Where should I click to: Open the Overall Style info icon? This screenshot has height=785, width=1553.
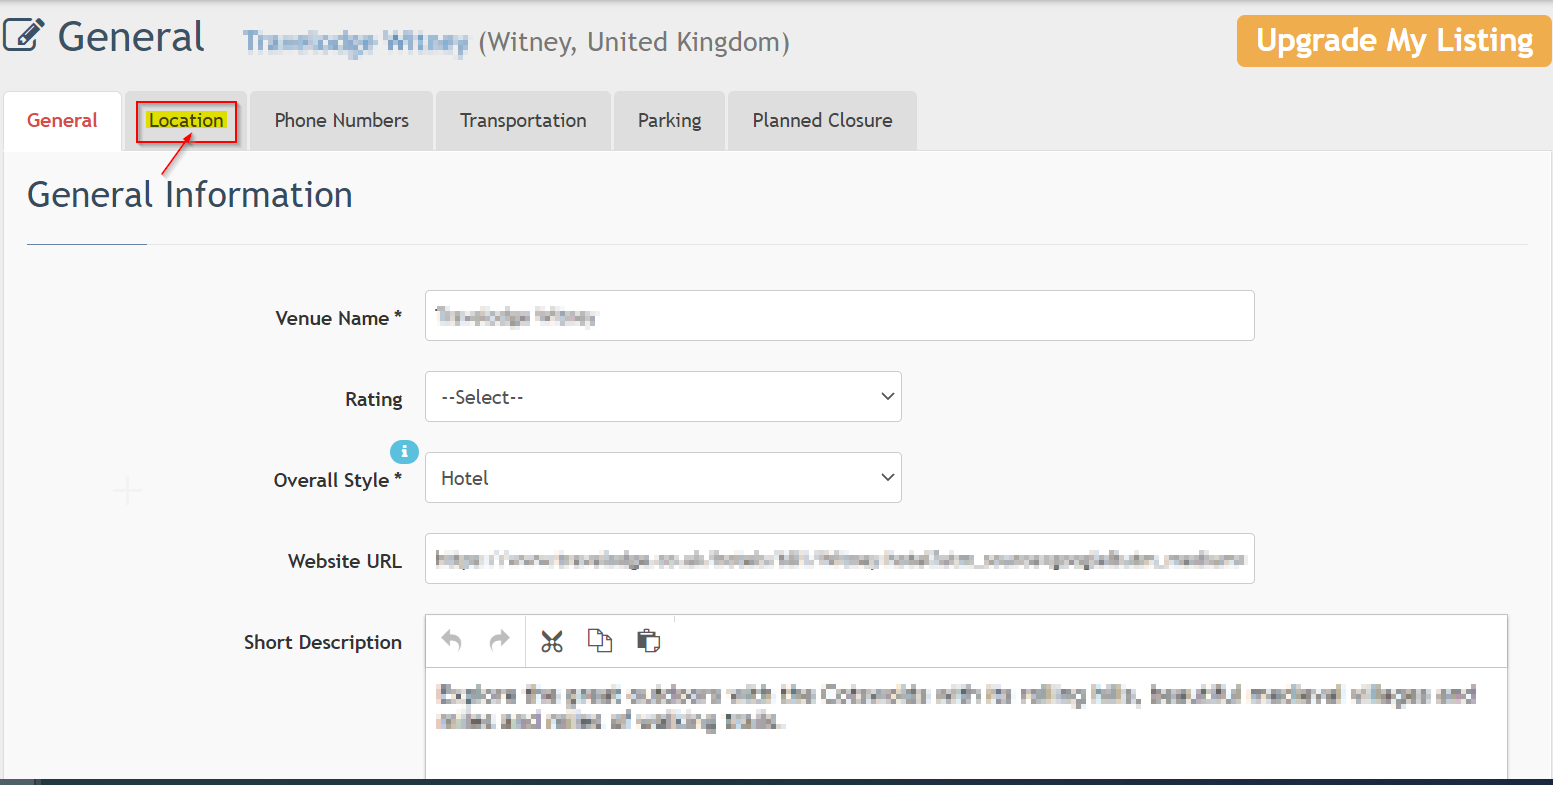(404, 451)
